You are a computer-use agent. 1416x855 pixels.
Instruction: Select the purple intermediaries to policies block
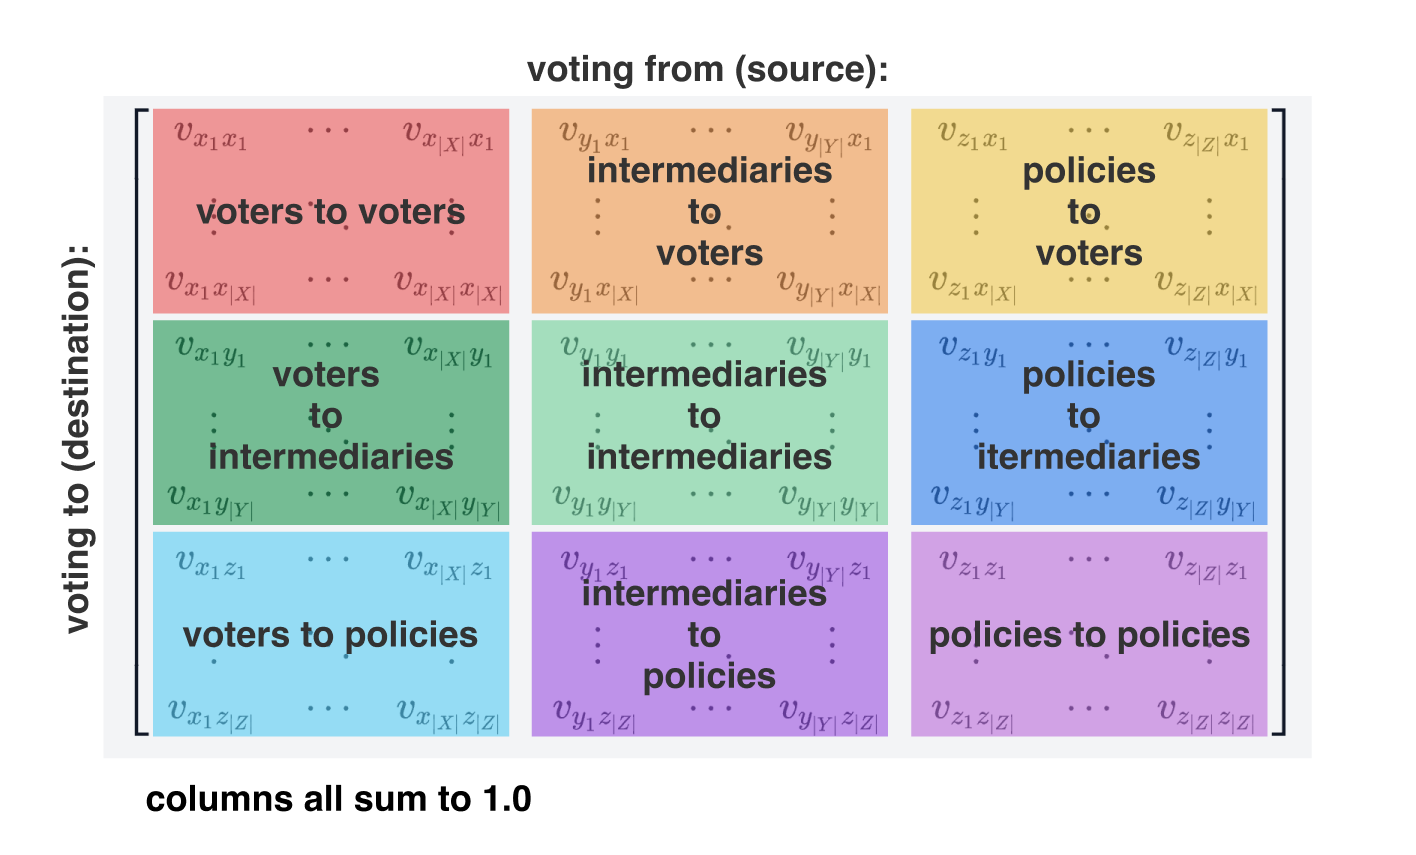(x=709, y=634)
